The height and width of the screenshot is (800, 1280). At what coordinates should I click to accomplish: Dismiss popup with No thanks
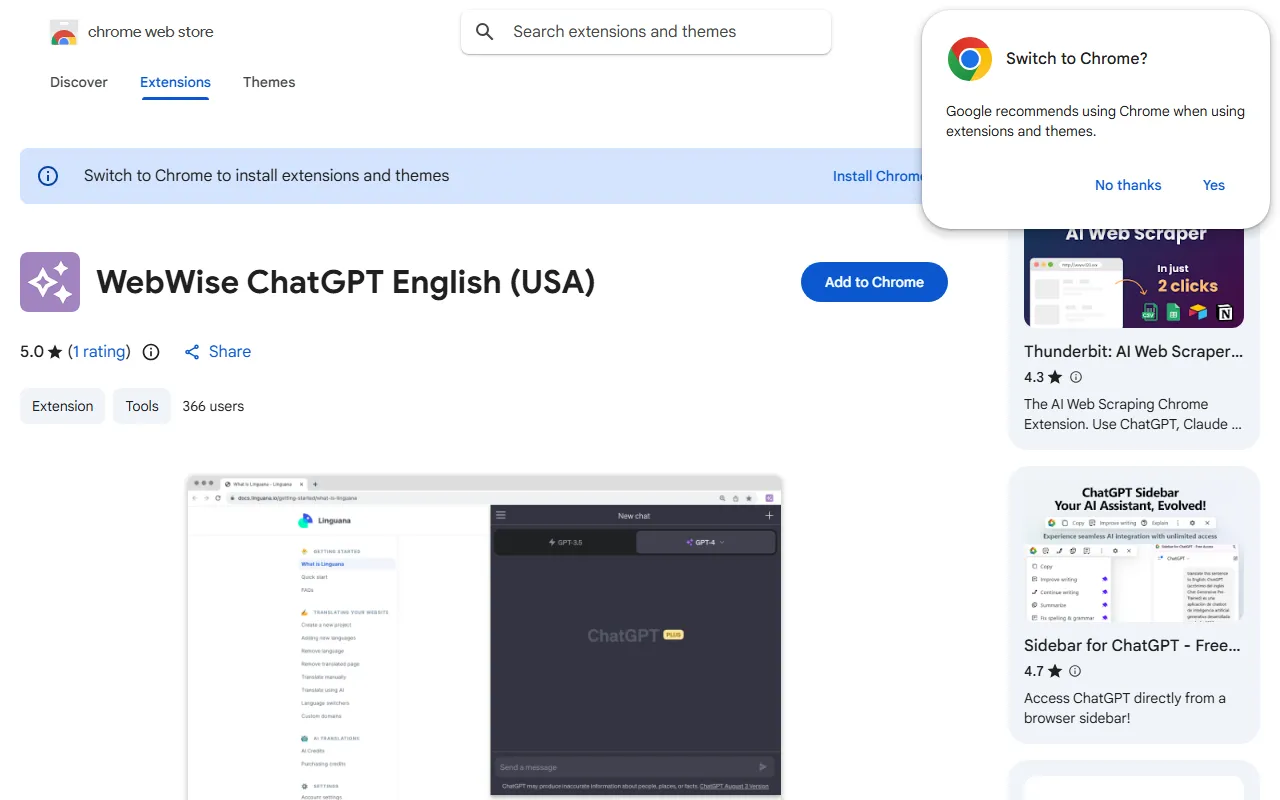pos(1127,185)
